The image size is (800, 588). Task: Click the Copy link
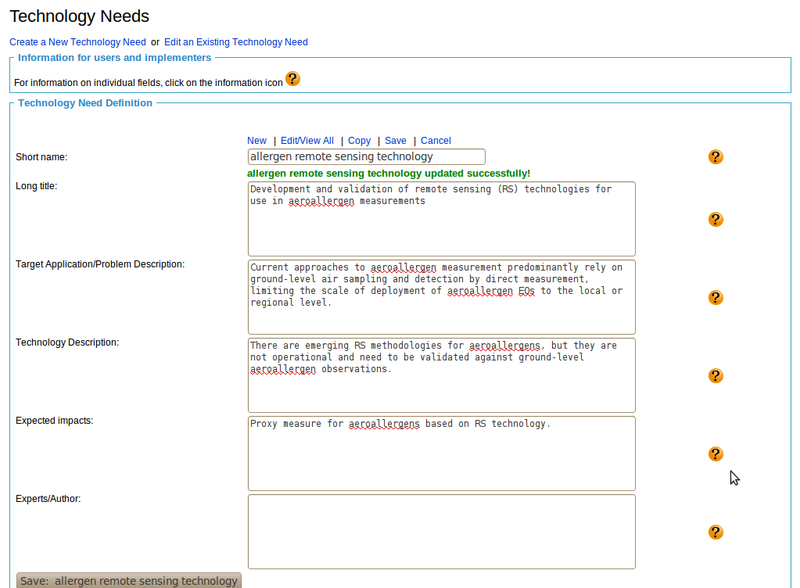point(359,141)
